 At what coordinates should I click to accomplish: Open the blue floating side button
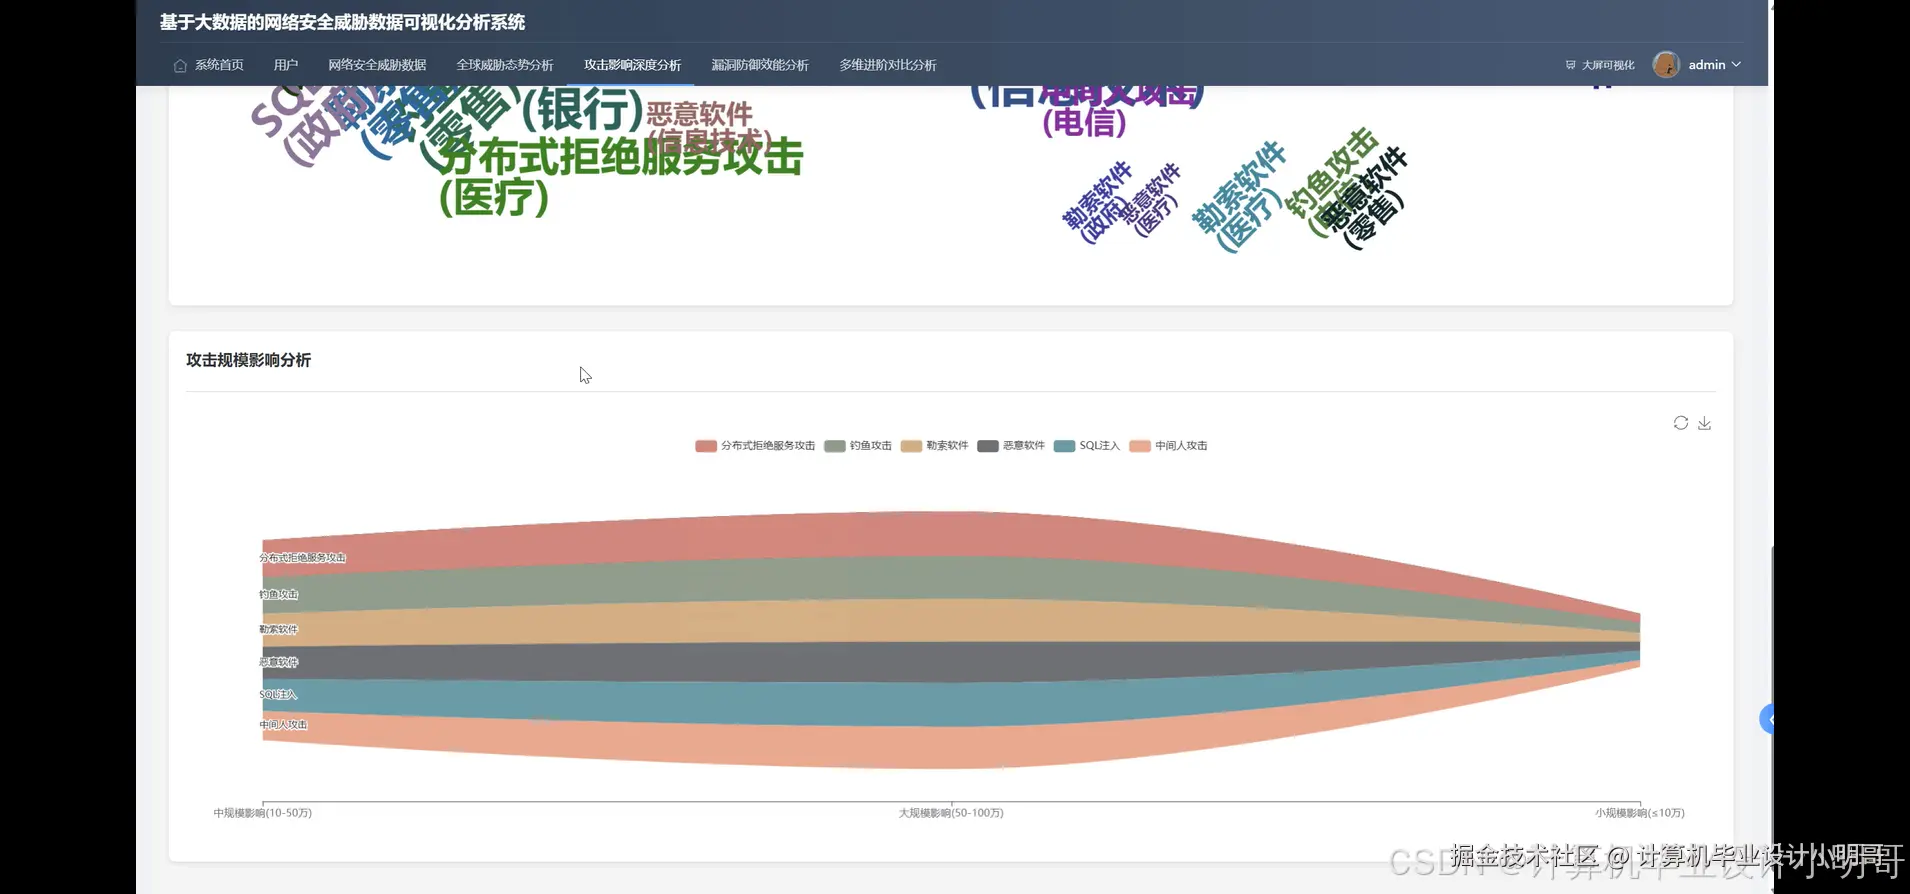pyautogui.click(x=1766, y=718)
